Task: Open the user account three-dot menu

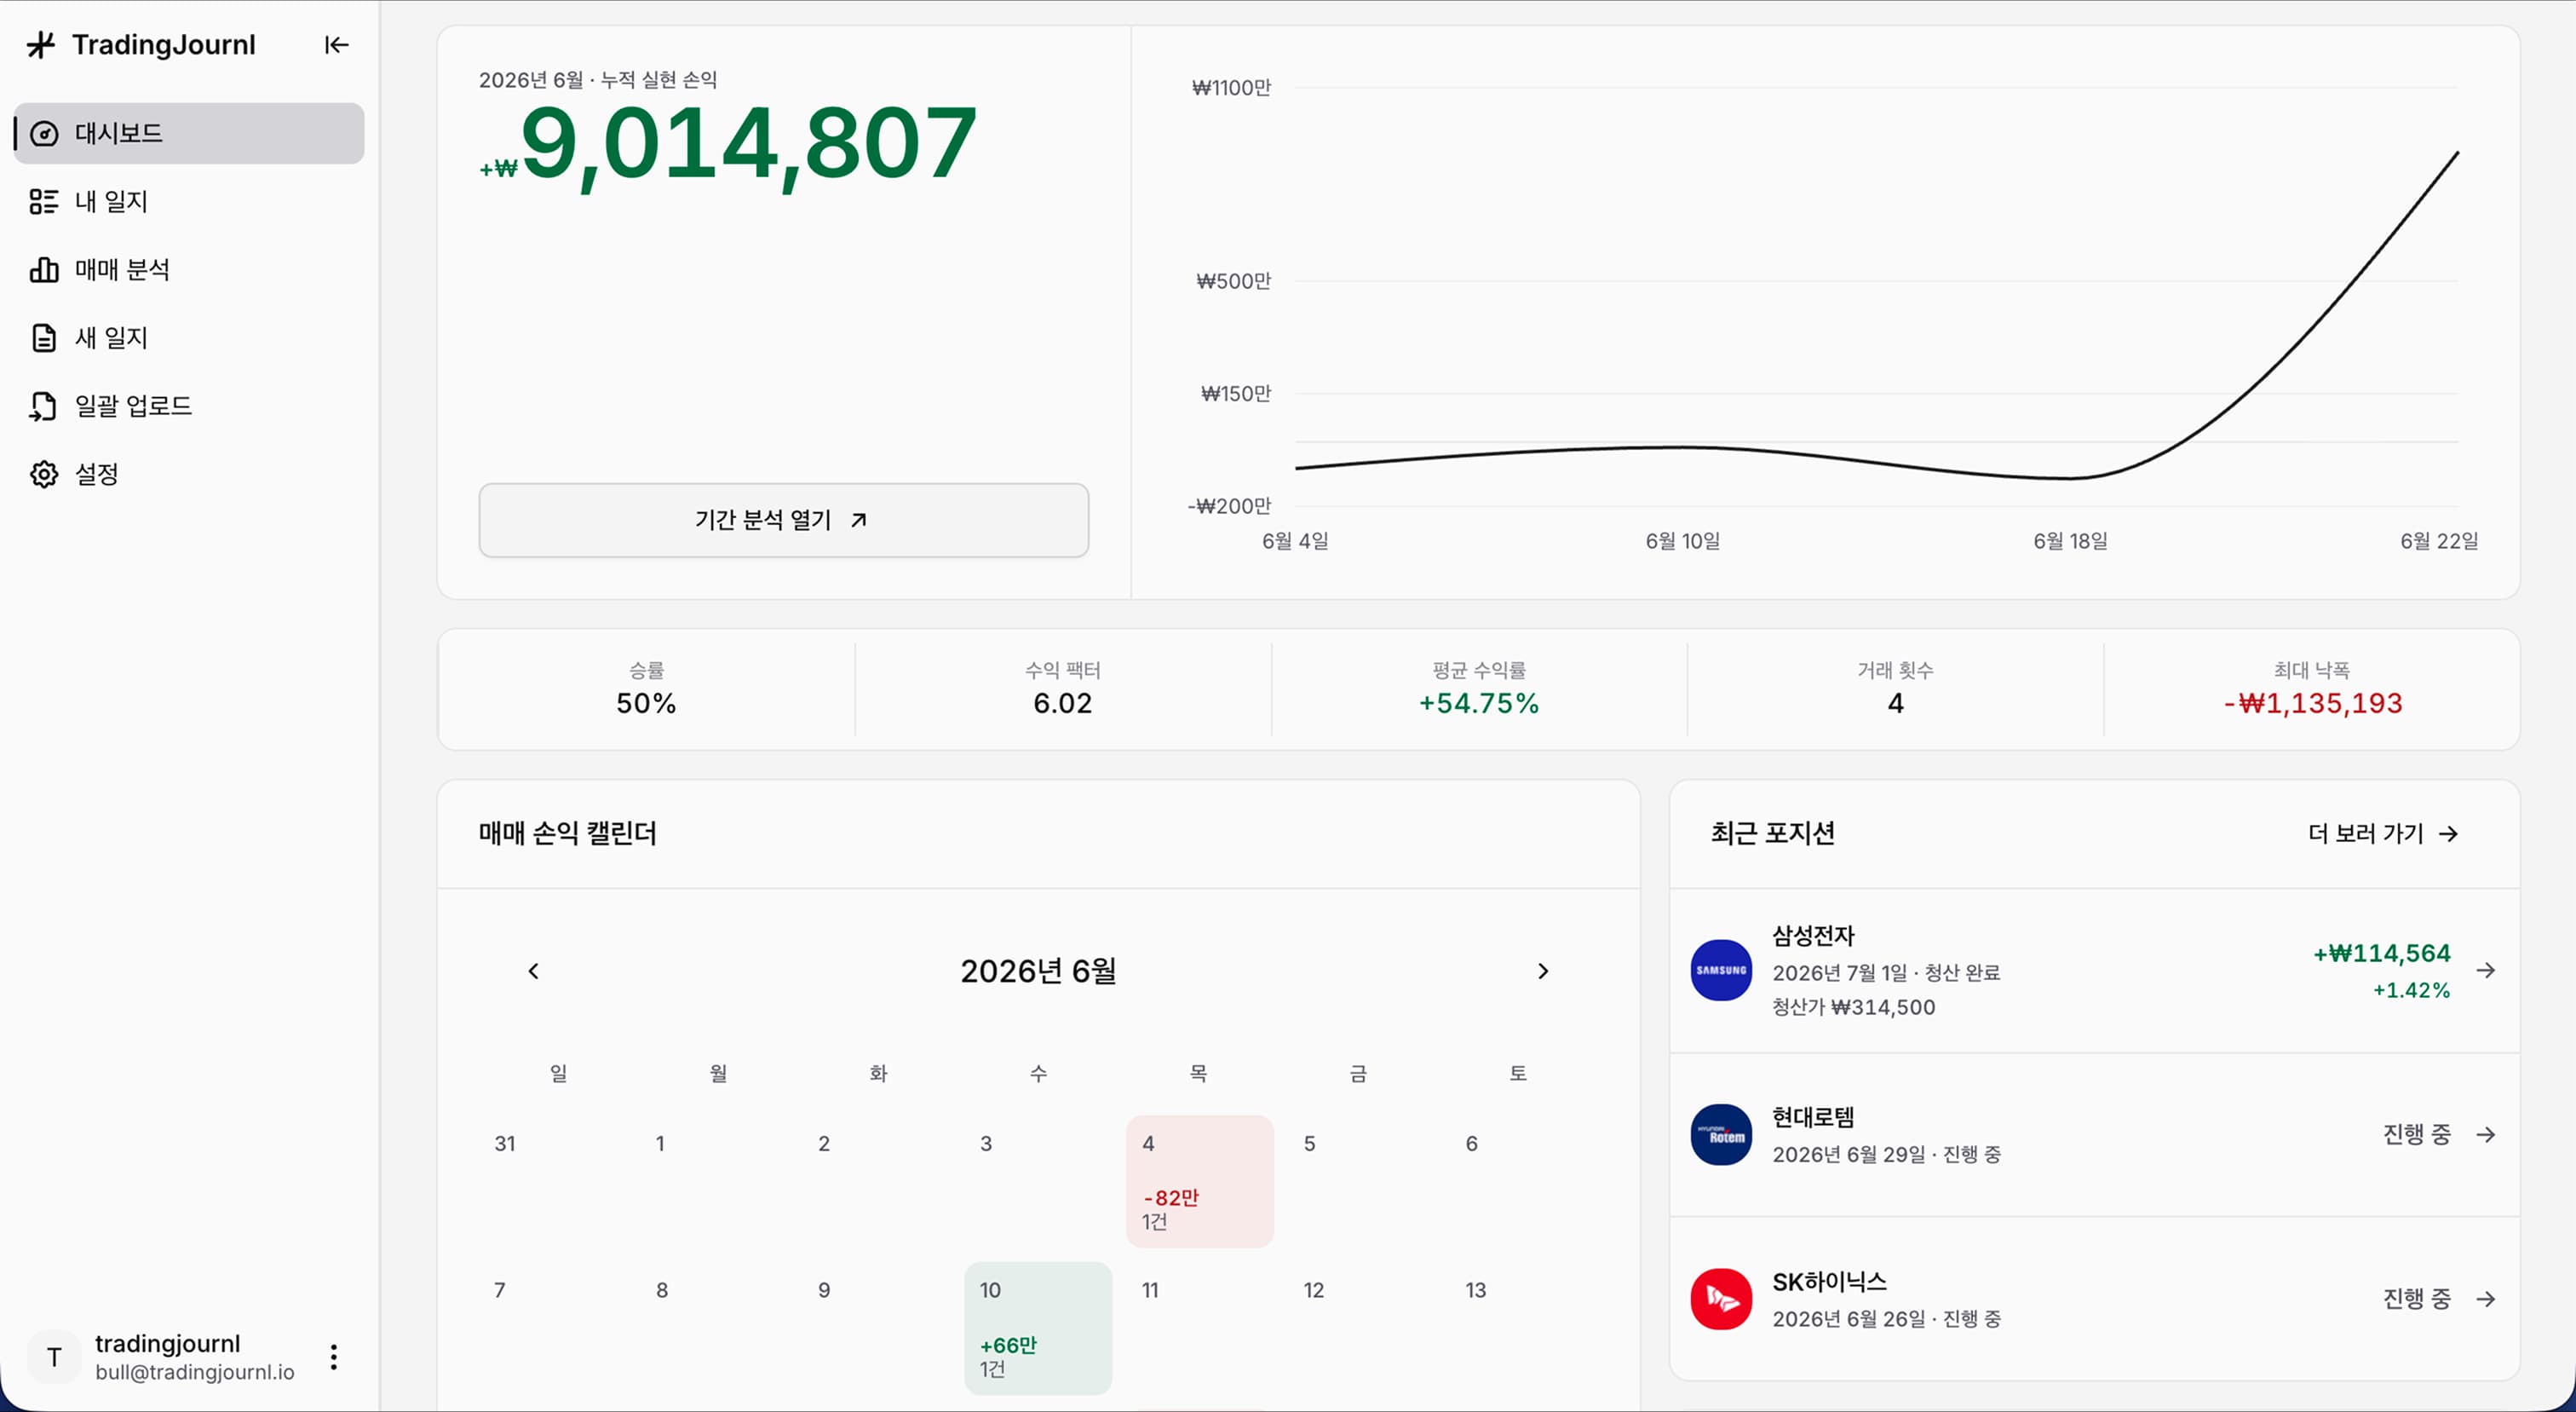Action: coord(334,1357)
